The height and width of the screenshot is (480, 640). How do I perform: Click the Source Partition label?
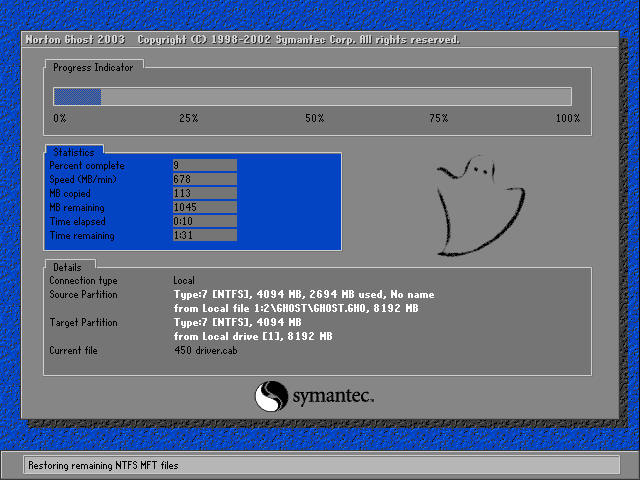click(83, 294)
